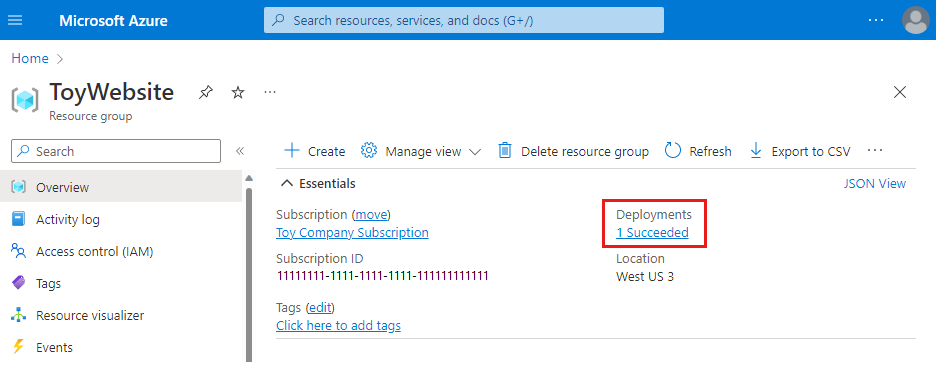This screenshot has width=936, height=365.
Task: Click the Microsoft Azure logo text
Action: tap(113, 21)
